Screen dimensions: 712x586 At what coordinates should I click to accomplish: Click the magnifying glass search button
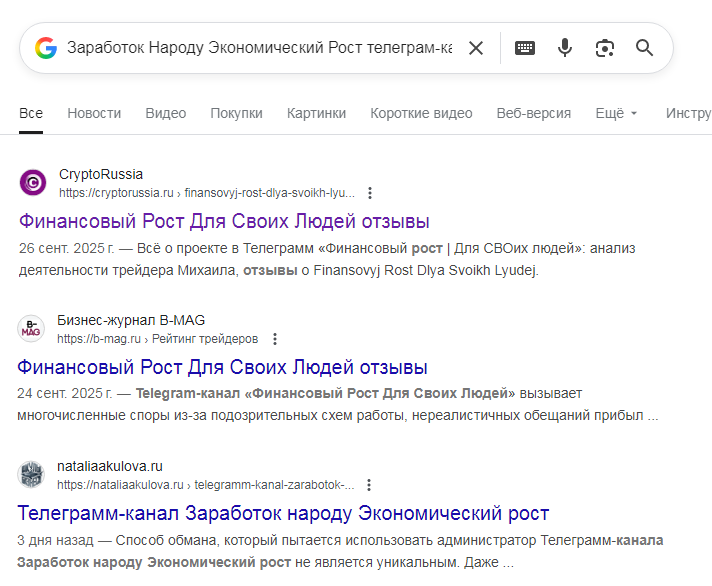644,48
